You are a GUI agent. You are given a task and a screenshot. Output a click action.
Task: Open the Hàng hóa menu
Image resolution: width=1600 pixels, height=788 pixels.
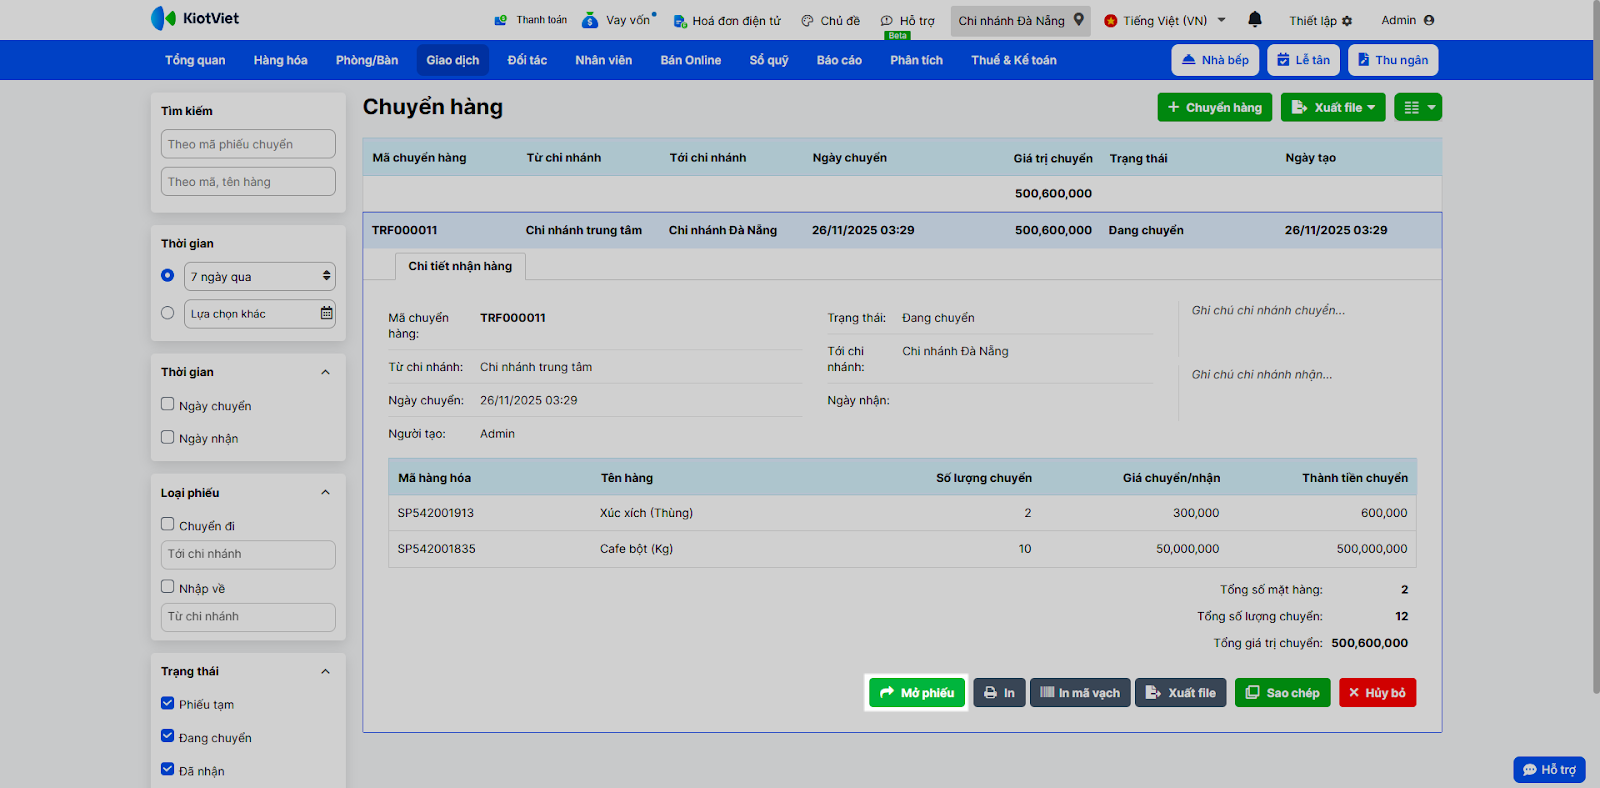point(280,60)
